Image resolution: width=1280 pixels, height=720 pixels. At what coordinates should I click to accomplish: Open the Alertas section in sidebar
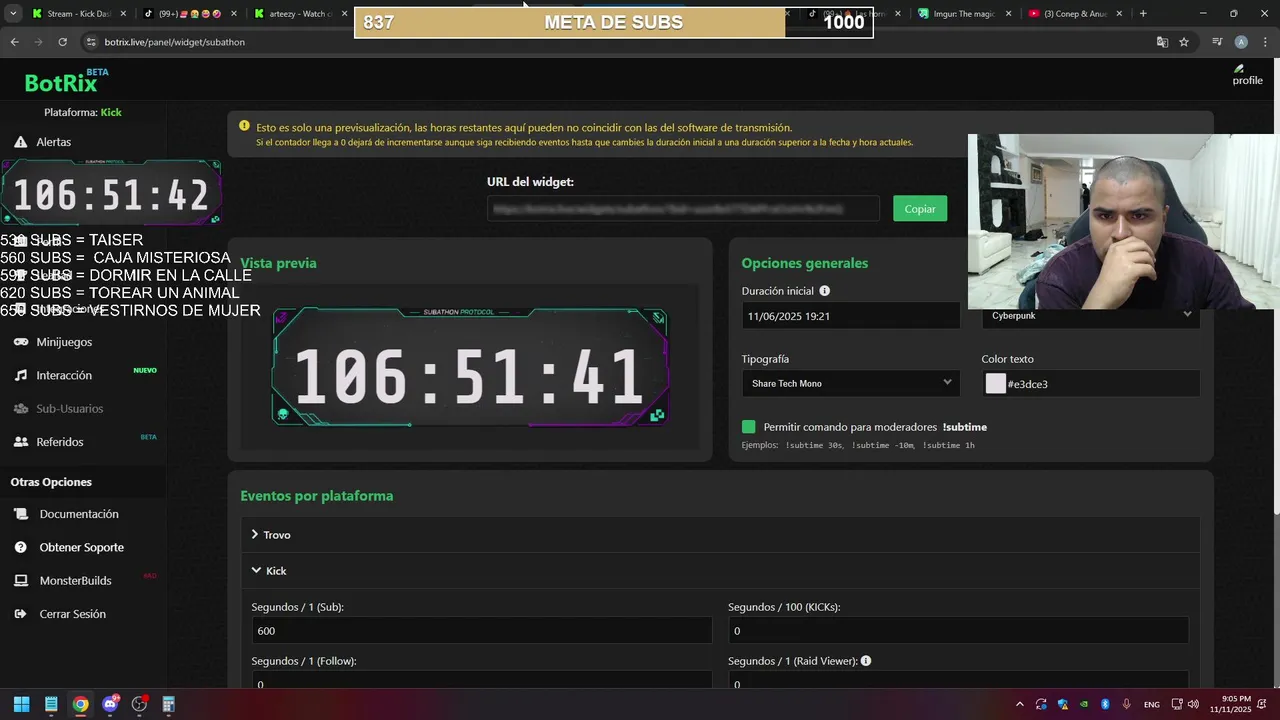tap(53, 142)
